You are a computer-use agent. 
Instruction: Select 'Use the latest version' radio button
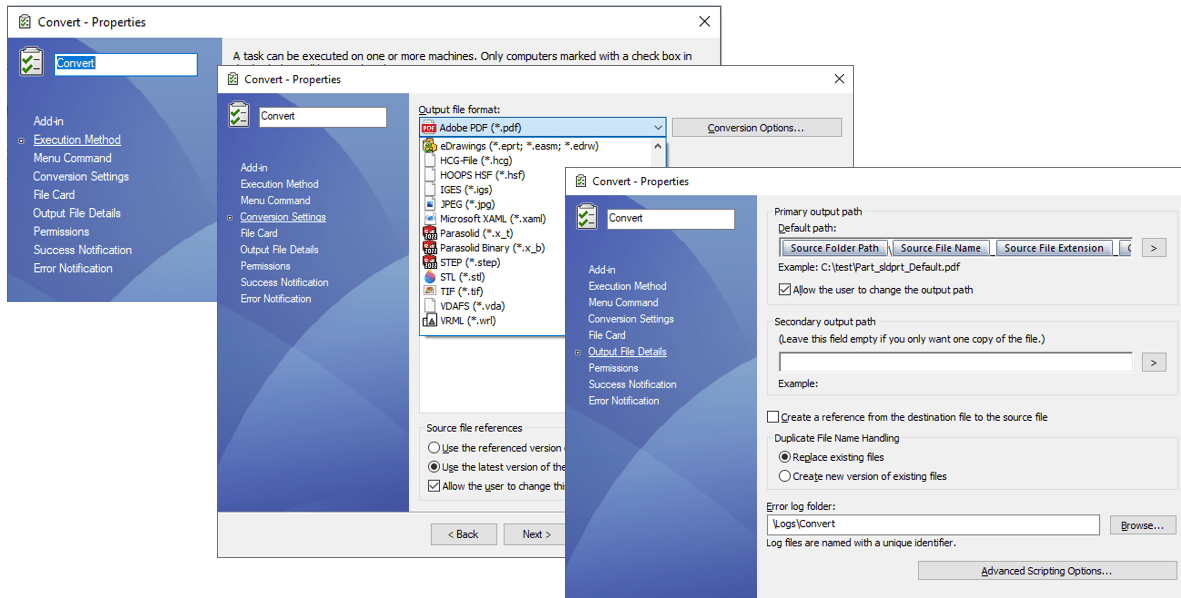[x=434, y=467]
